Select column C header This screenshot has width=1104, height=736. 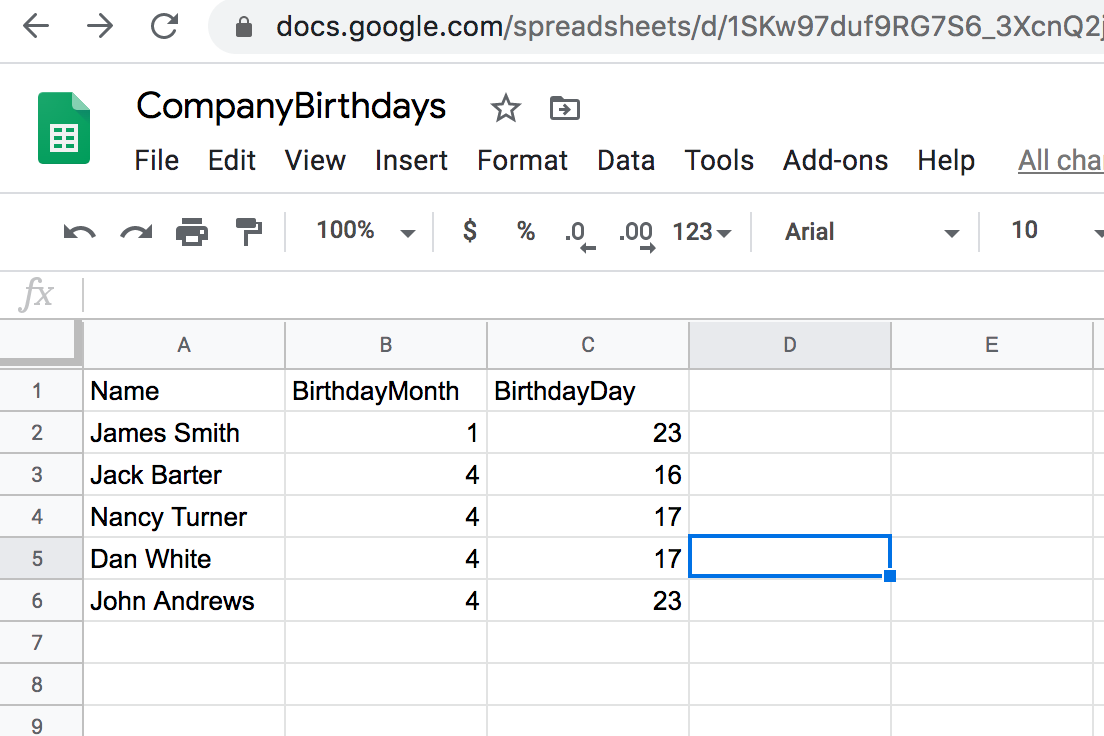click(588, 345)
